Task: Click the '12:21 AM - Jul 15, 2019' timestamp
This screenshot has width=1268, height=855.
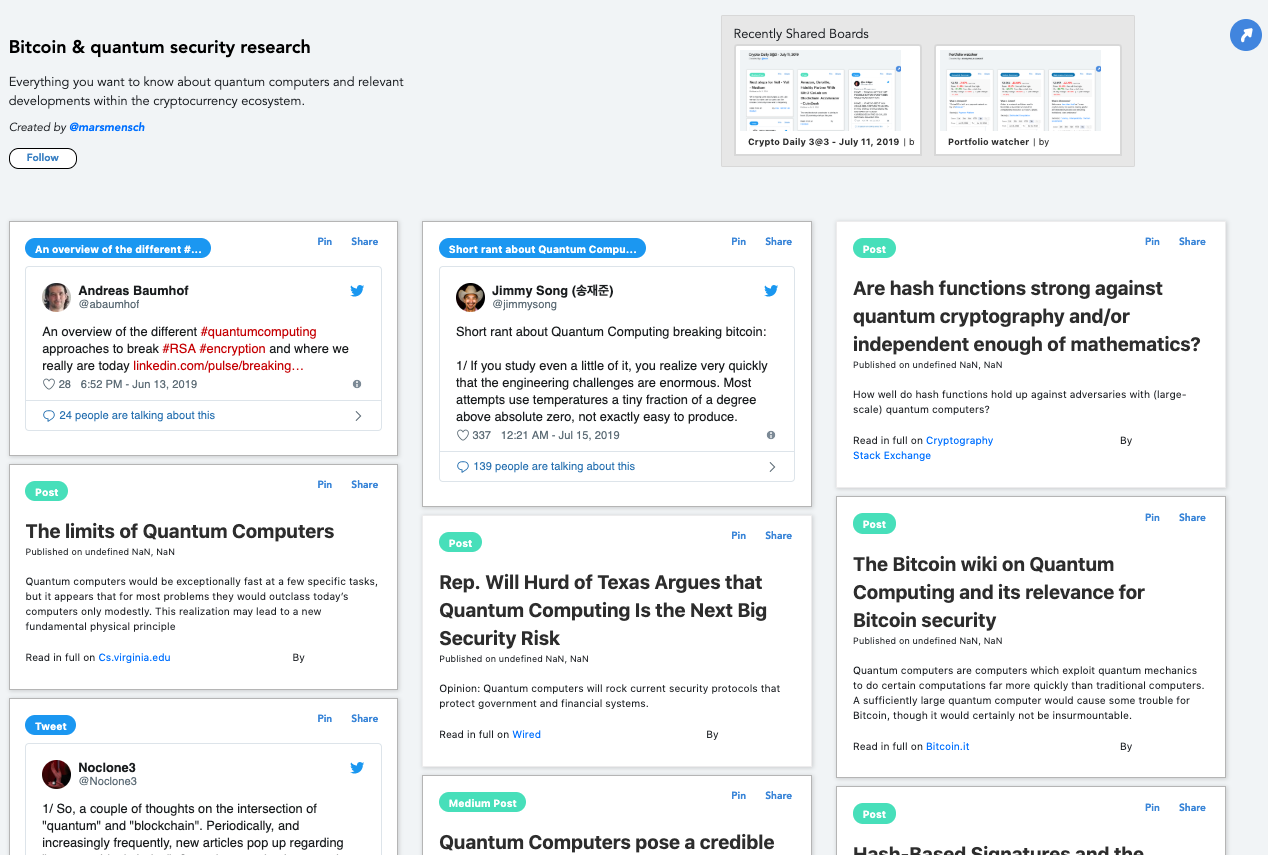Action: coord(560,436)
